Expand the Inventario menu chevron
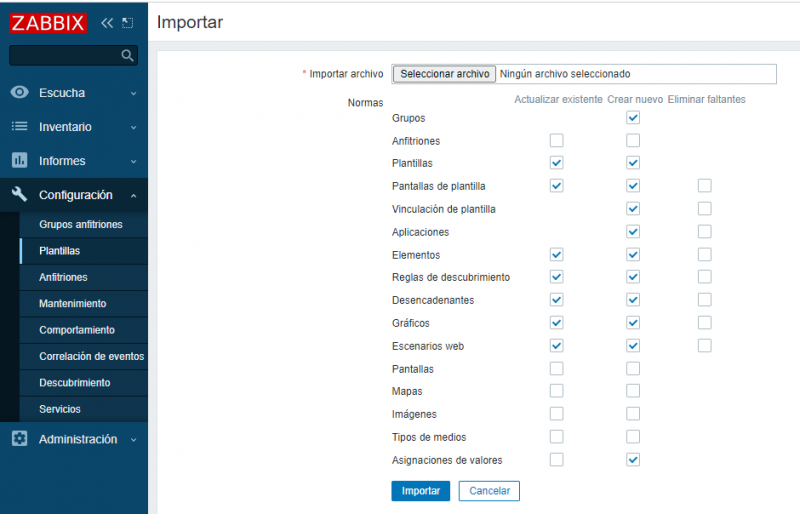 coord(133,127)
